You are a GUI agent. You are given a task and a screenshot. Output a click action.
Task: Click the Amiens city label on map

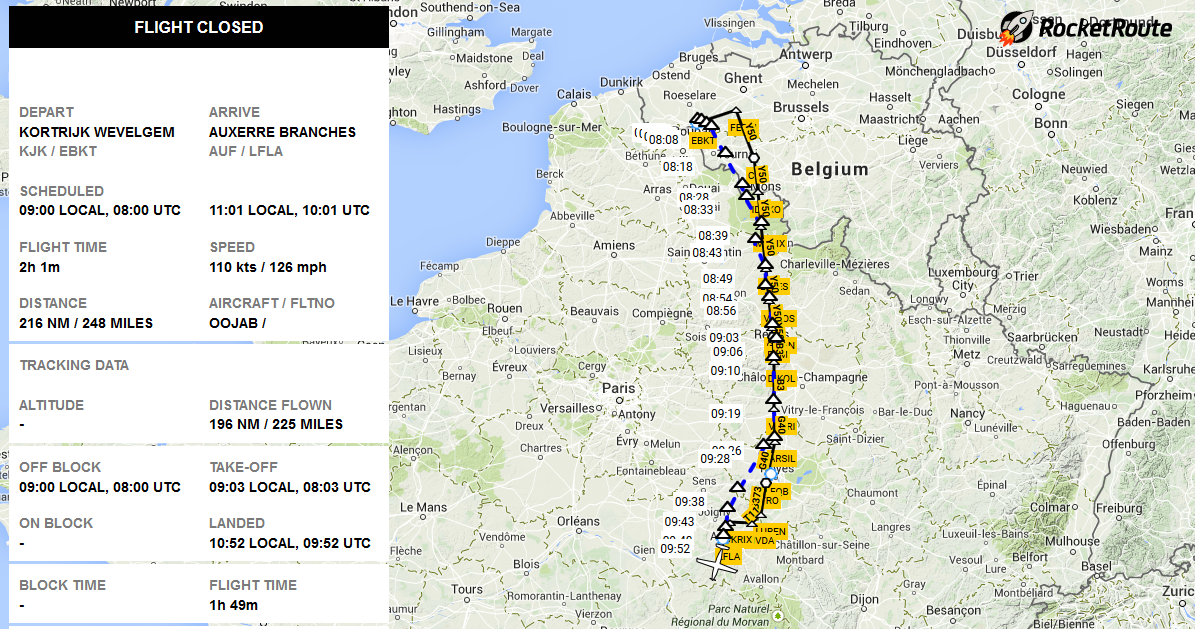click(614, 245)
